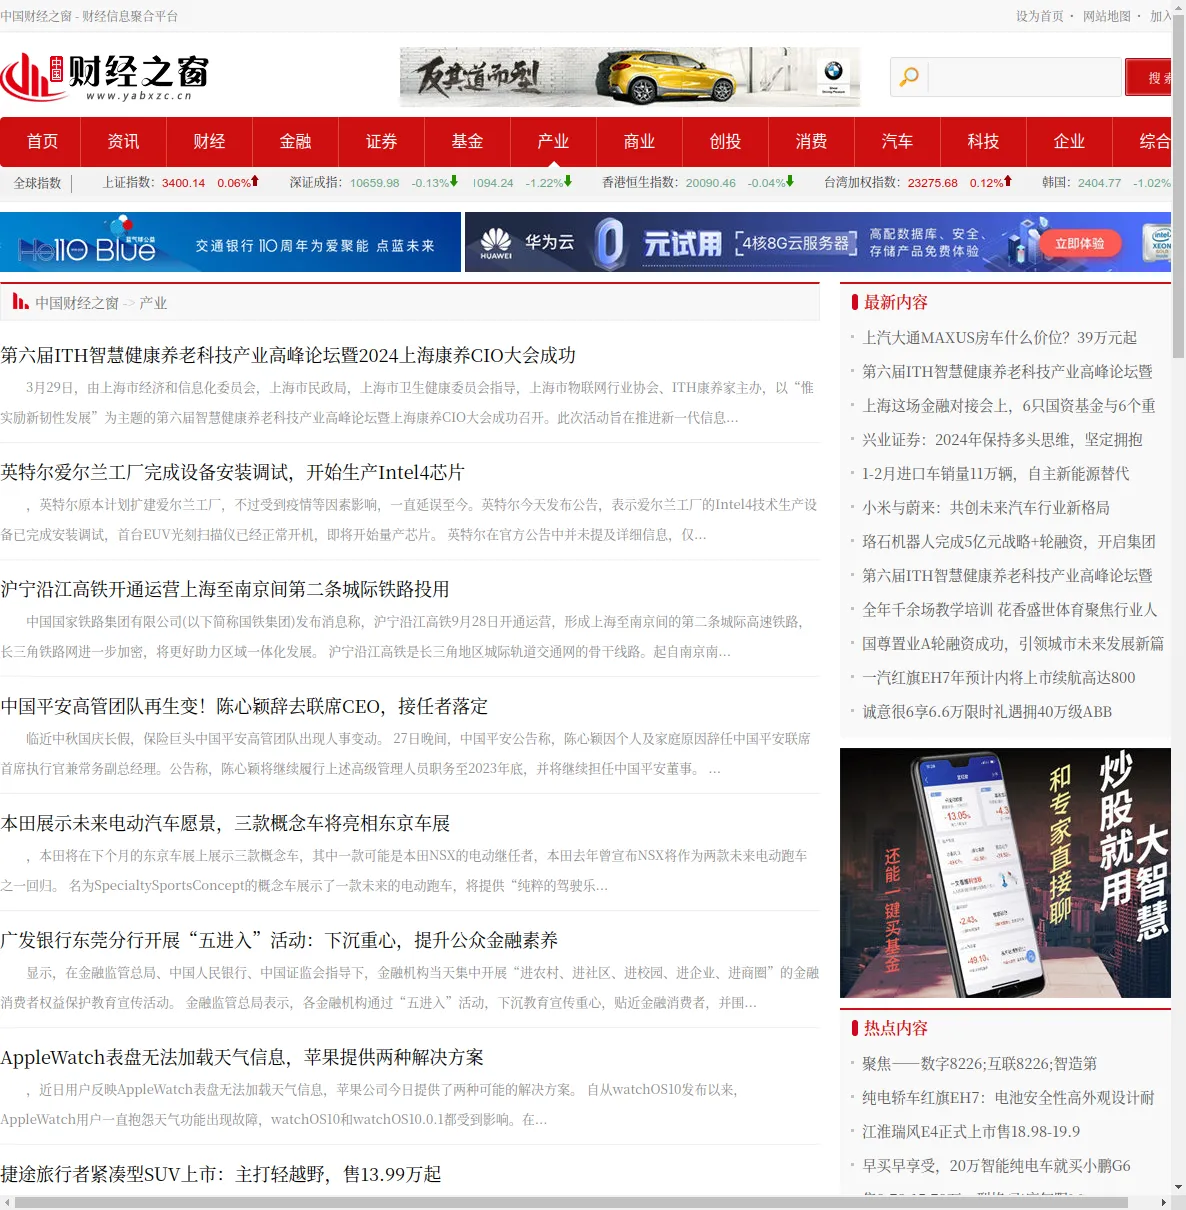Open sidebar link 诚意很6享6.6万限时礼遇
This screenshot has height=1210, width=1186.
(987, 712)
